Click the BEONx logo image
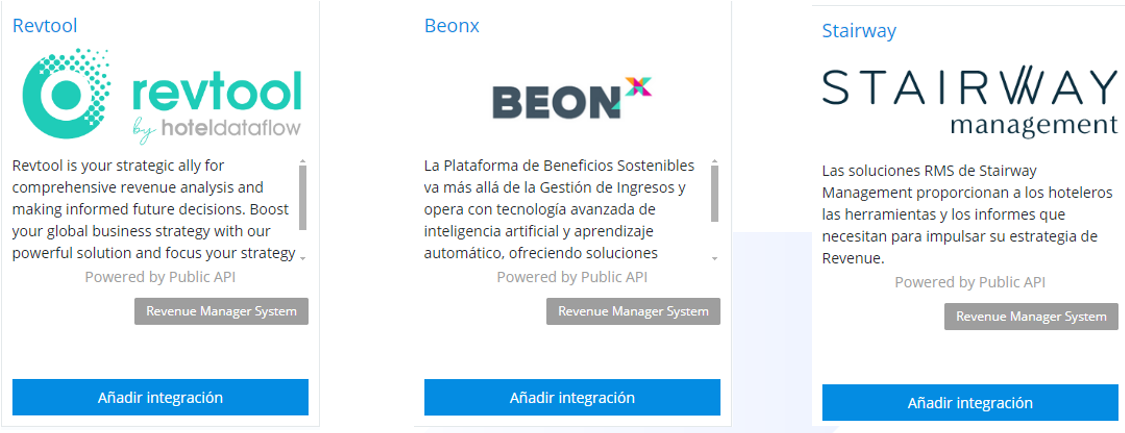The width and height of the screenshot is (1125, 433). pyautogui.click(x=571, y=99)
